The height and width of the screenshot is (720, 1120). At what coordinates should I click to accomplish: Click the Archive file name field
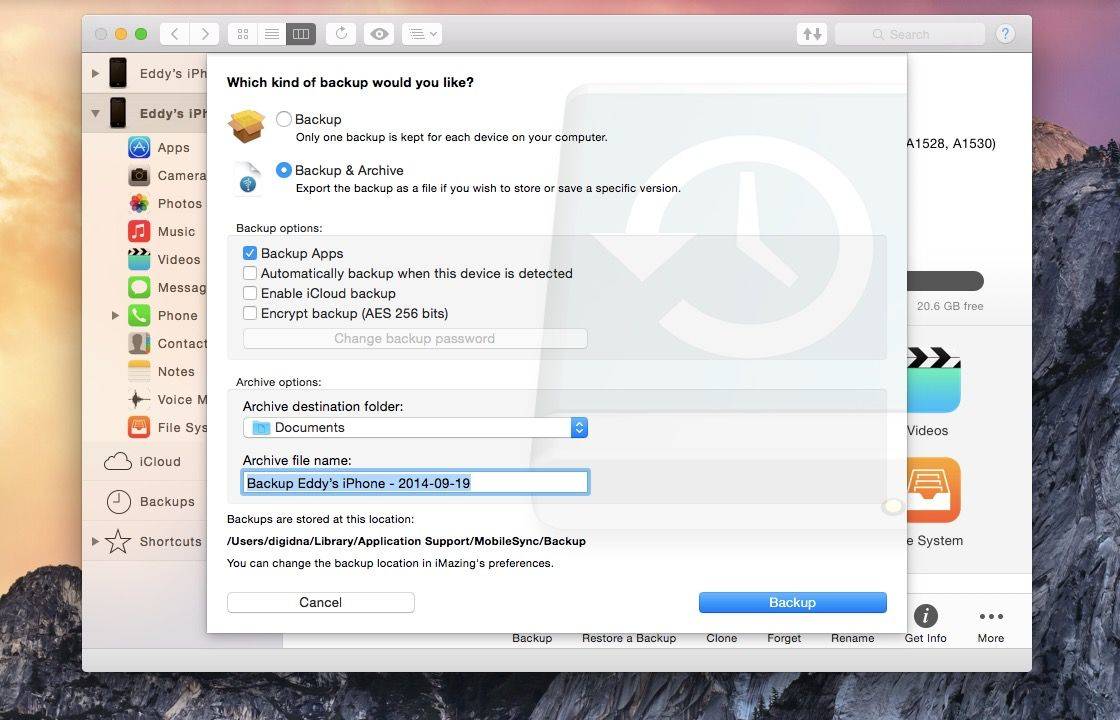(x=415, y=483)
